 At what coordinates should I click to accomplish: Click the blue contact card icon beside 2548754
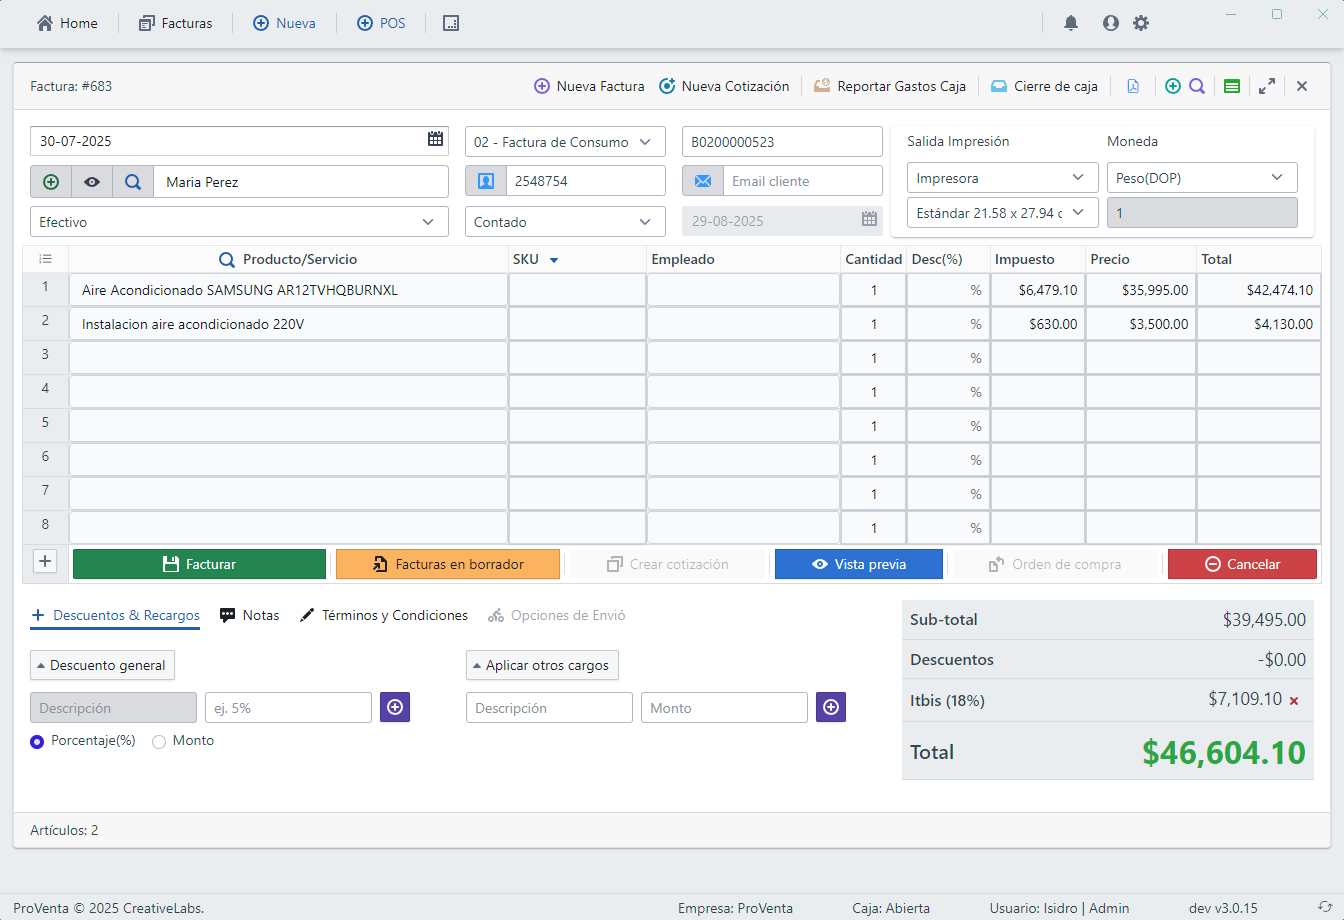pos(485,180)
